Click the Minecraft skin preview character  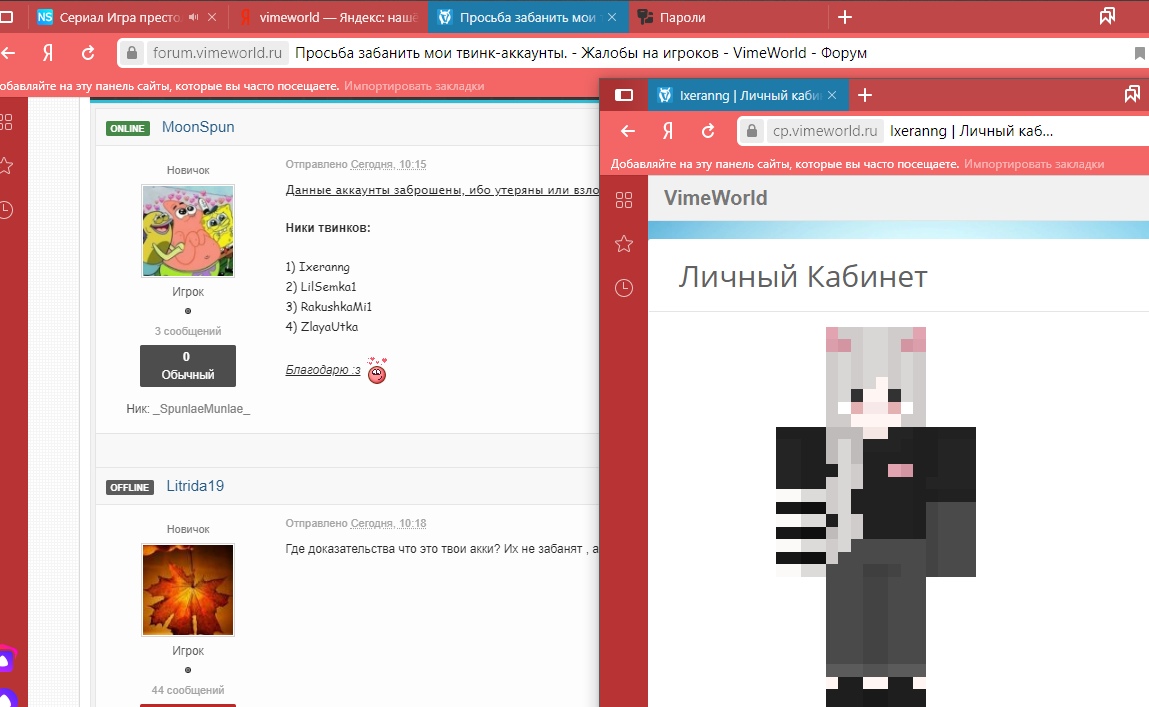click(x=876, y=517)
